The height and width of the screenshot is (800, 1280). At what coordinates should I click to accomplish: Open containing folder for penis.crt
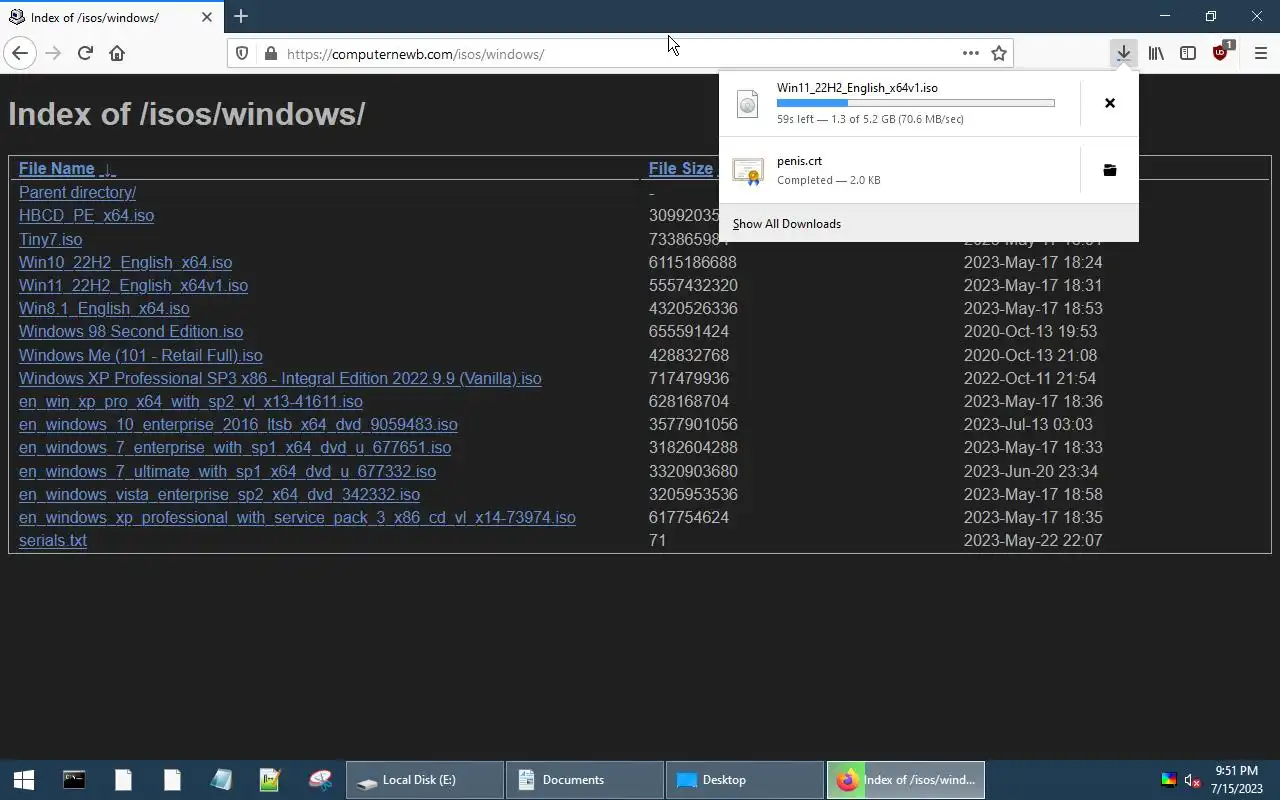pos(1109,170)
